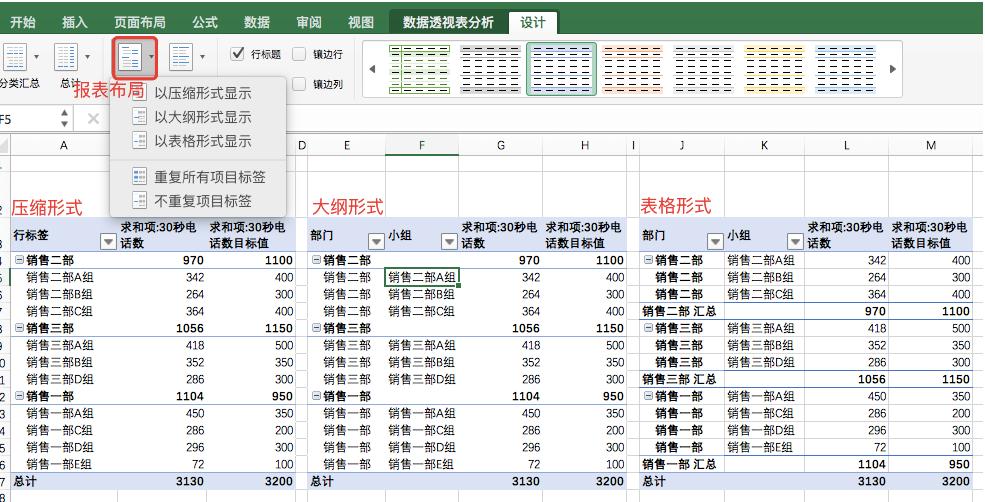Select 以大纲形式显示 outline form option
Screen dimensions: 985x502
(x=202, y=117)
